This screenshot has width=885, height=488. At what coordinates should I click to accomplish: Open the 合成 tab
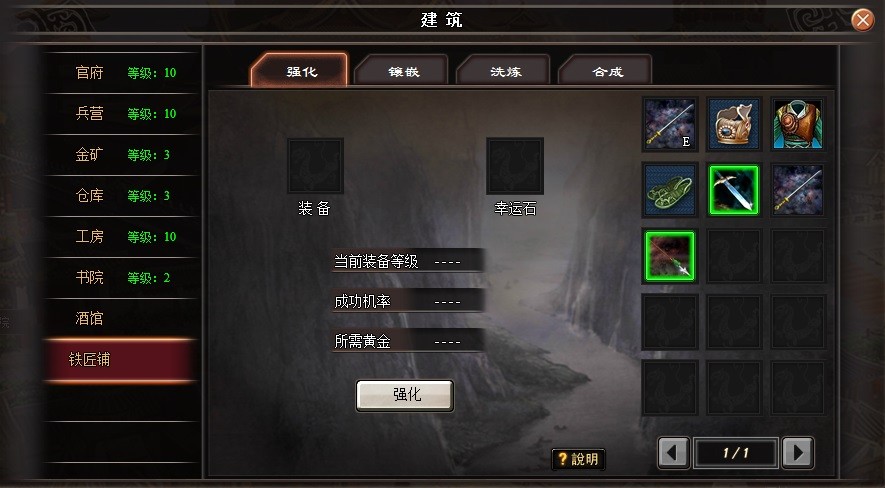607,71
